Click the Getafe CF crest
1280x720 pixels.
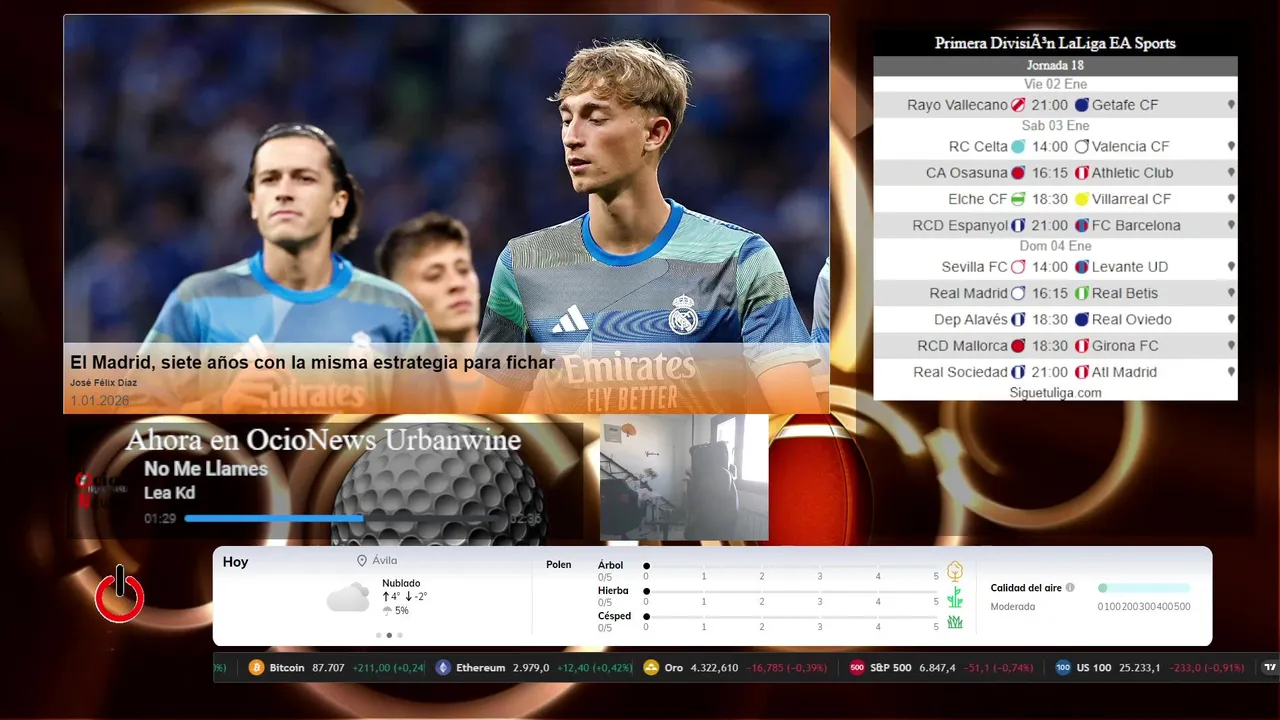coord(1081,105)
